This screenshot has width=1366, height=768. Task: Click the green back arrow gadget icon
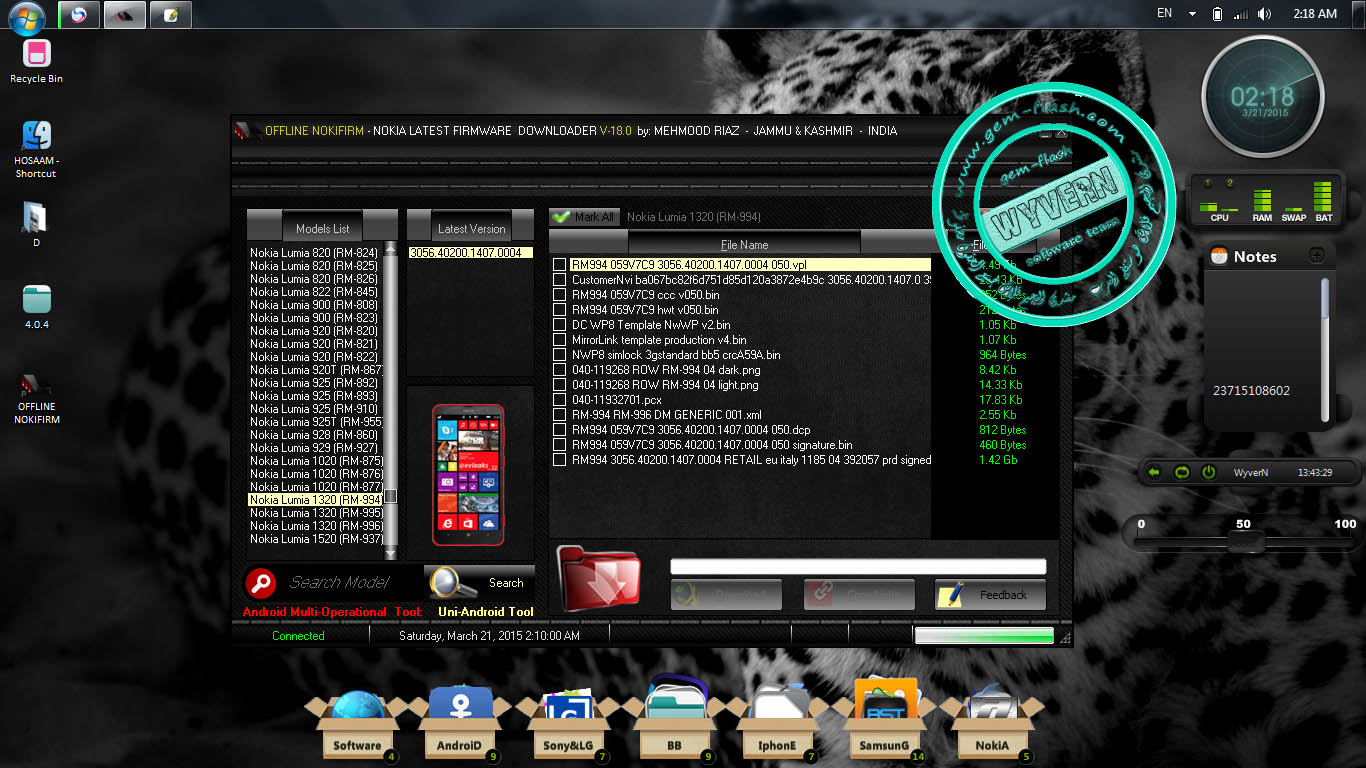[x=1153, y=472]
